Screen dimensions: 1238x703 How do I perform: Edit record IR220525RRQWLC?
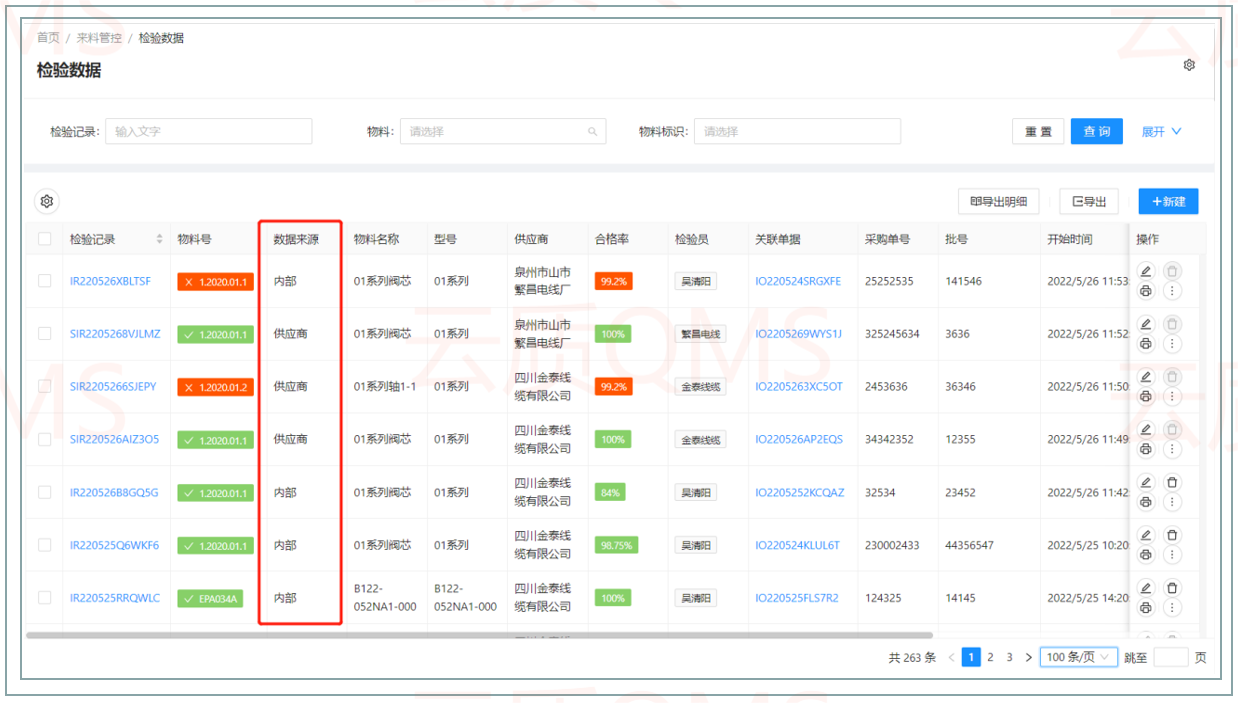(1146, 588)
